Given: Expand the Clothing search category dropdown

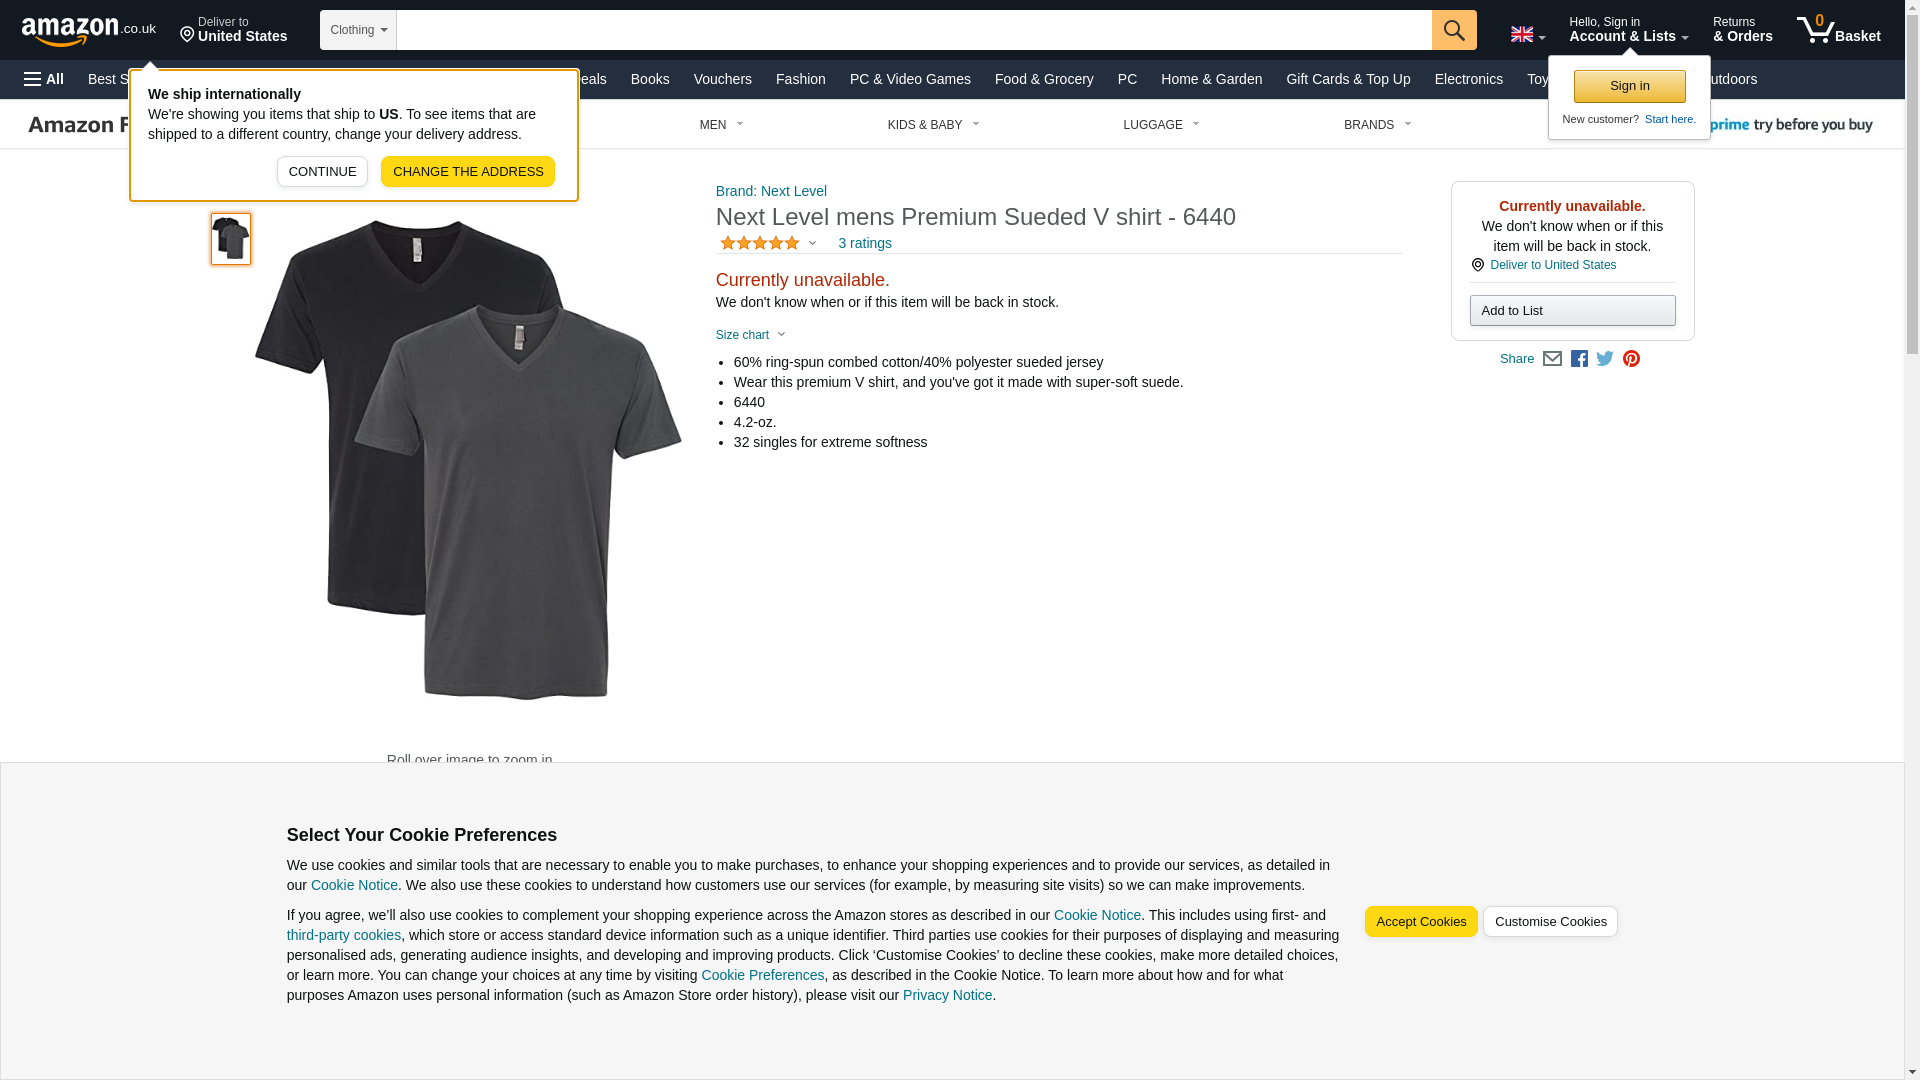Looking at the screenshot, I should tap(358, 30).
